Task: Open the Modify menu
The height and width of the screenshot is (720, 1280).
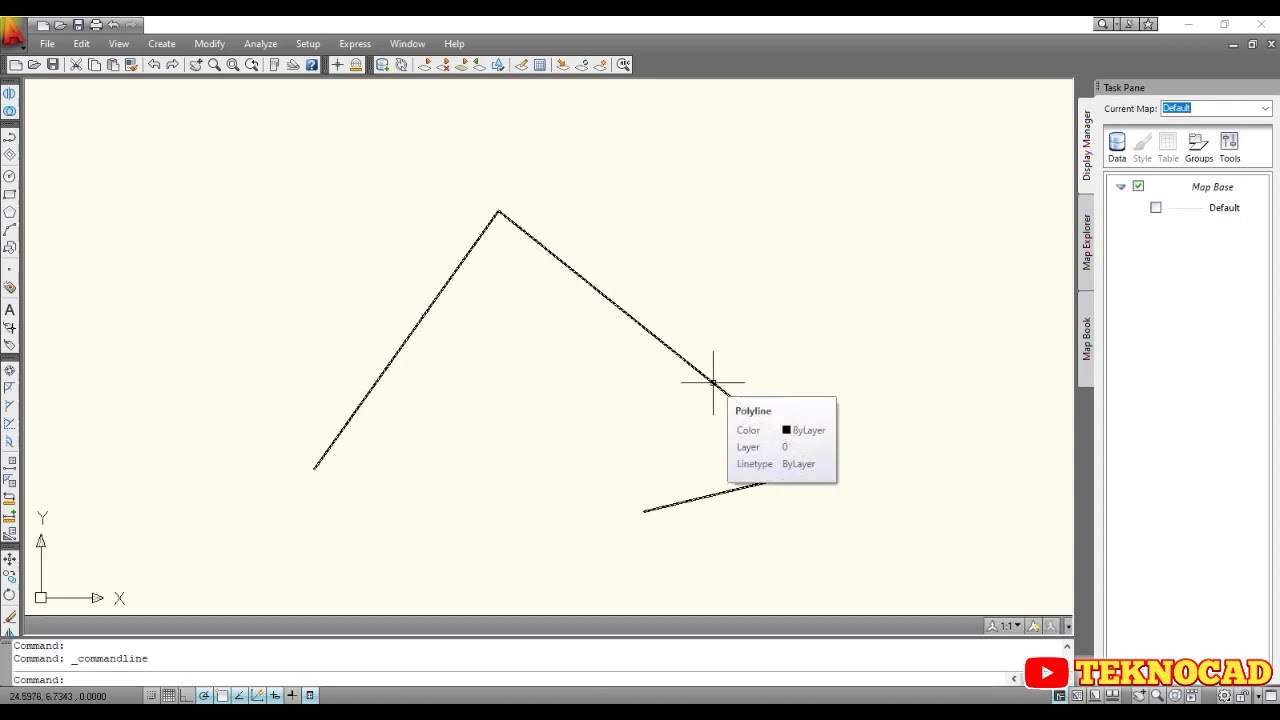Action: click(209, 44)
